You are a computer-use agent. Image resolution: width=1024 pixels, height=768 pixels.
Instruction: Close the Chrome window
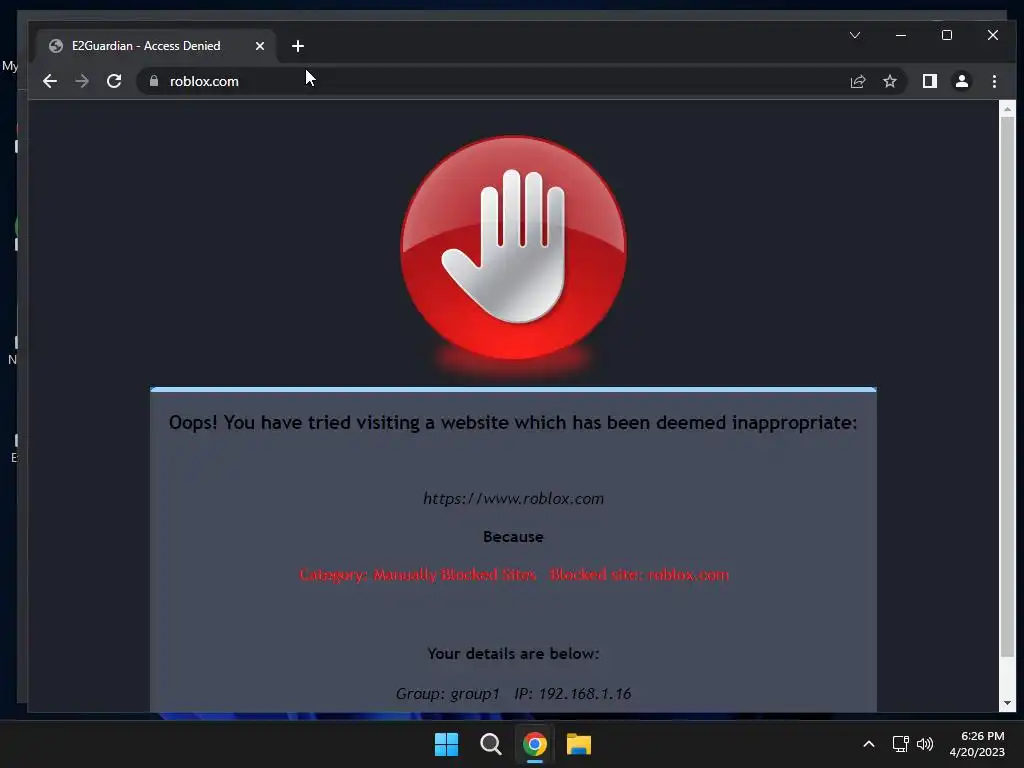coord(993,35)
